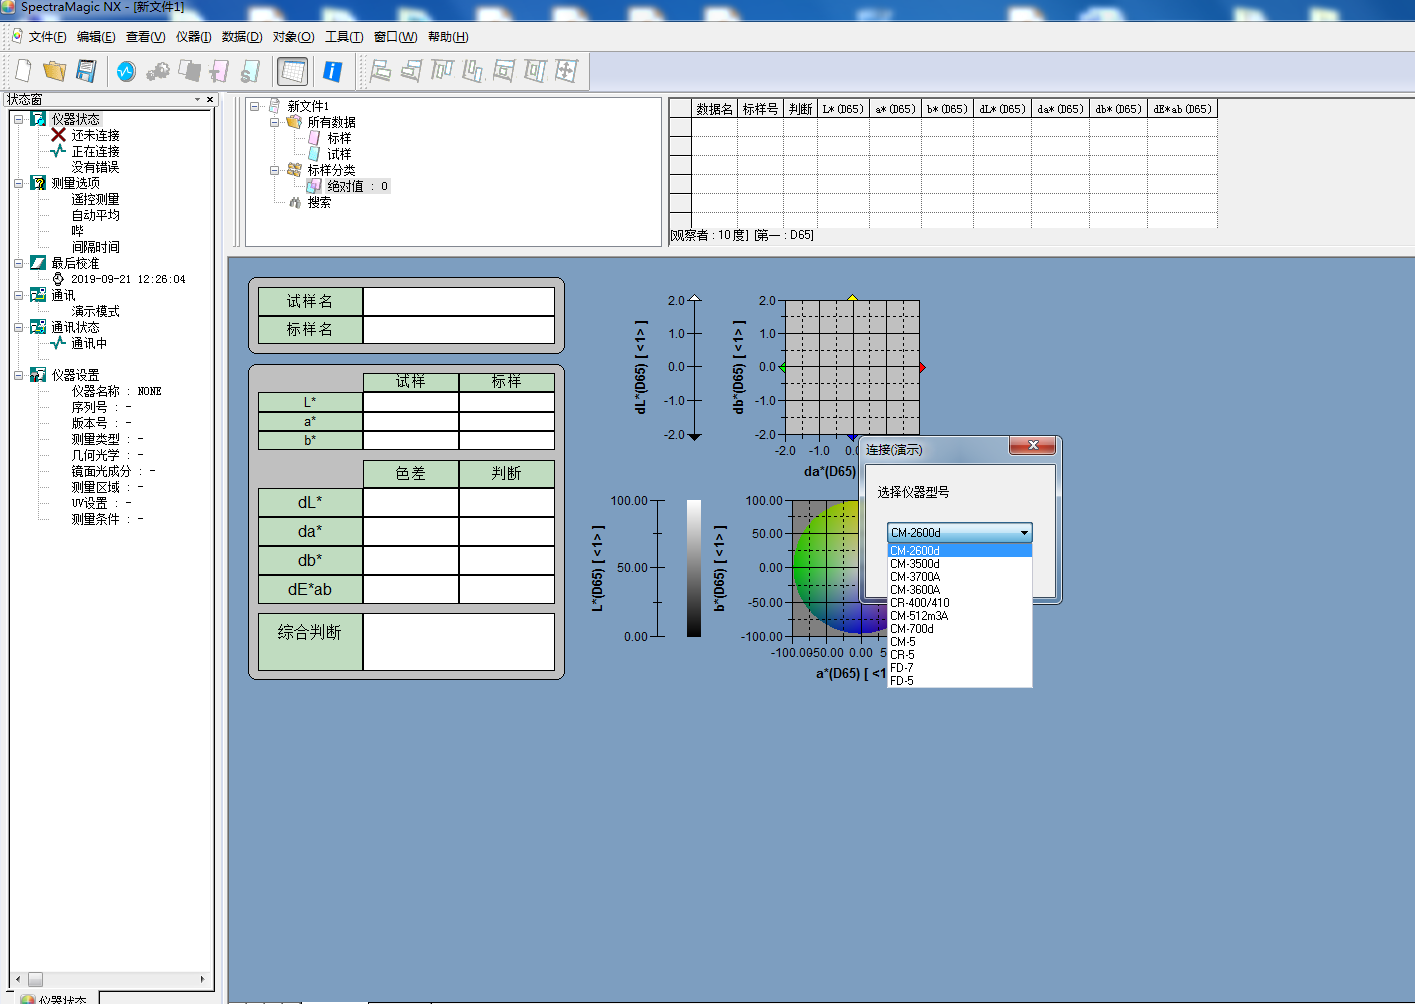Screen dimensions: 1415x1004
Task: Open the 仪器(I) menu
Action: coord(193,37)
